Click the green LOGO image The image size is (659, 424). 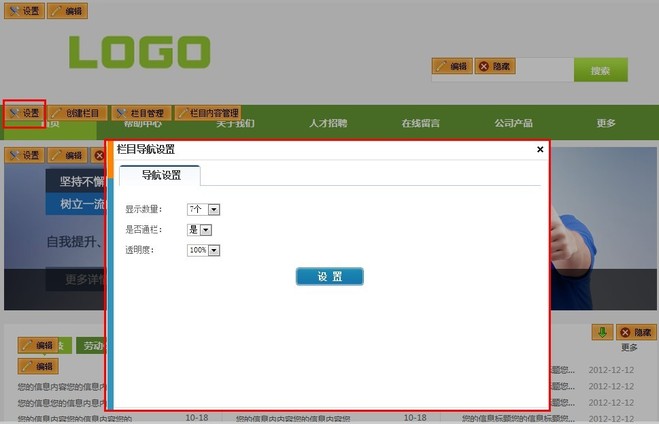click(x=139, y=52)
